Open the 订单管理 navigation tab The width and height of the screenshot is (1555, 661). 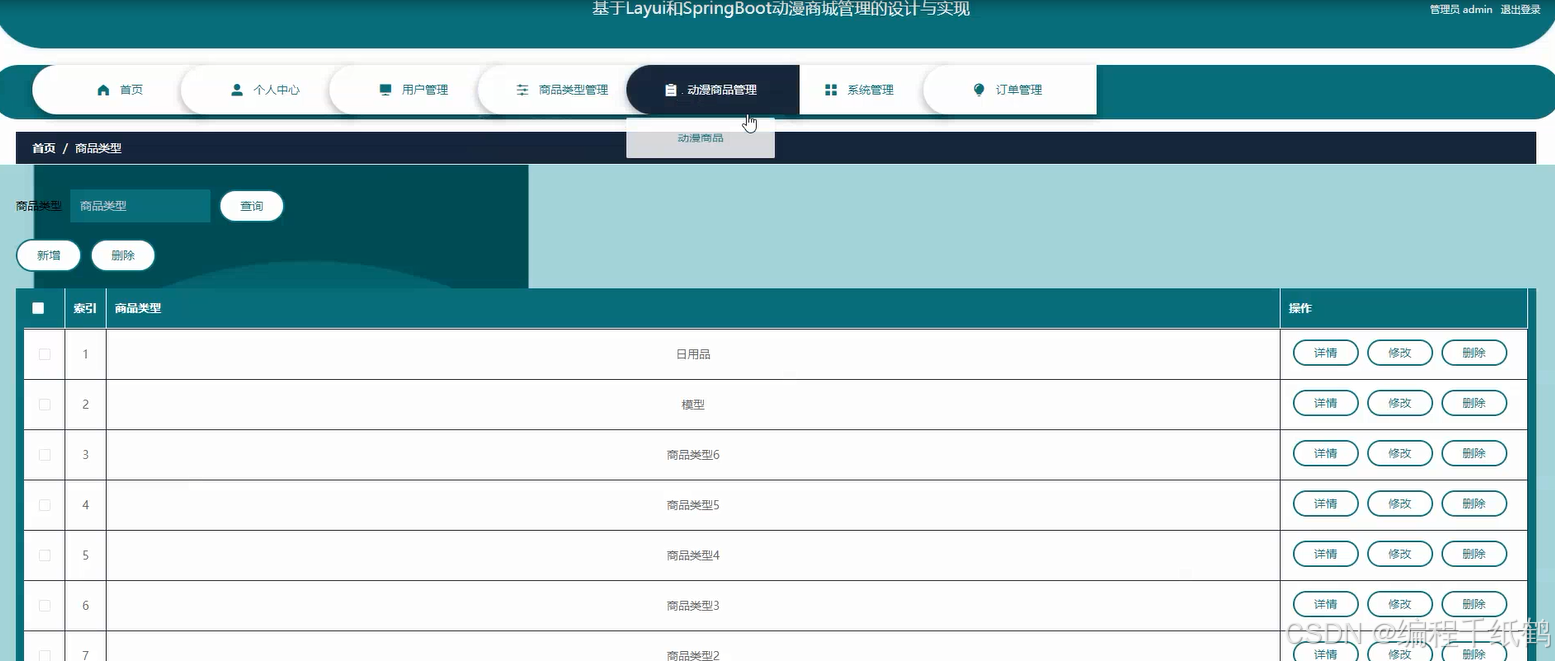[1010, 90]
